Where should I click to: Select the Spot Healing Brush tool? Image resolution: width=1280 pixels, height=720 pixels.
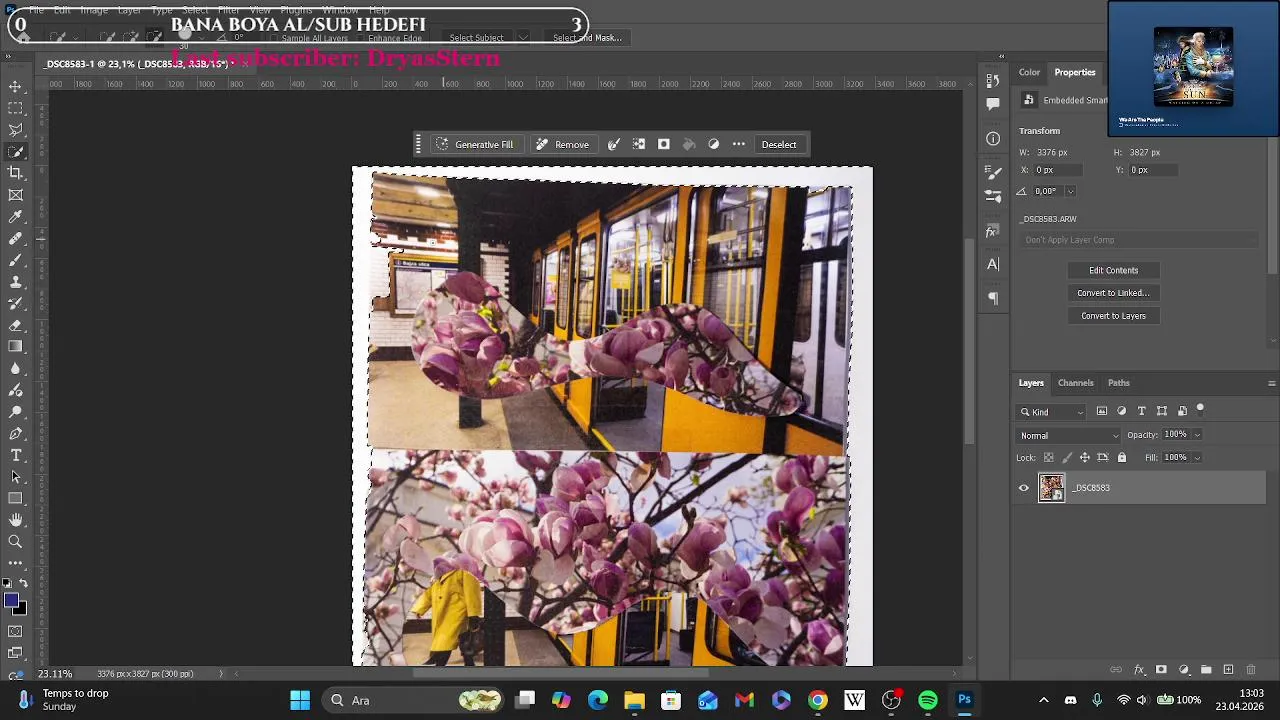click(x=16, y=239)
